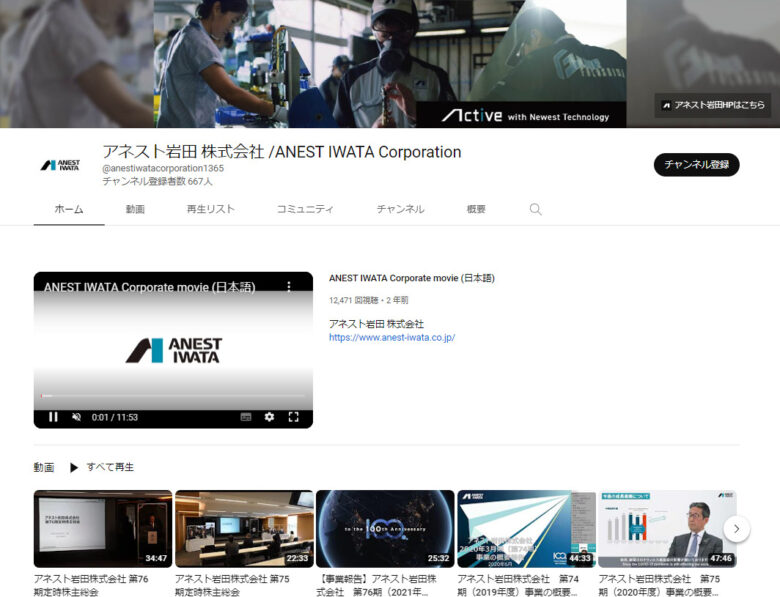This screenshot has width=780, height=597.
Task: Select the ホーム tab
Action: tap(69, 209)
